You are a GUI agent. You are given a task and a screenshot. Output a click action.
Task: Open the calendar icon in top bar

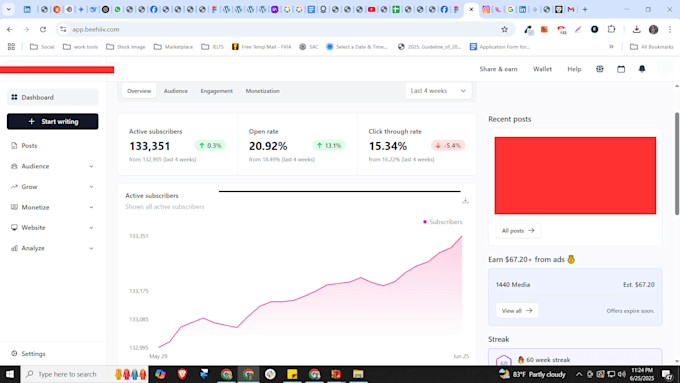(621, 69)
